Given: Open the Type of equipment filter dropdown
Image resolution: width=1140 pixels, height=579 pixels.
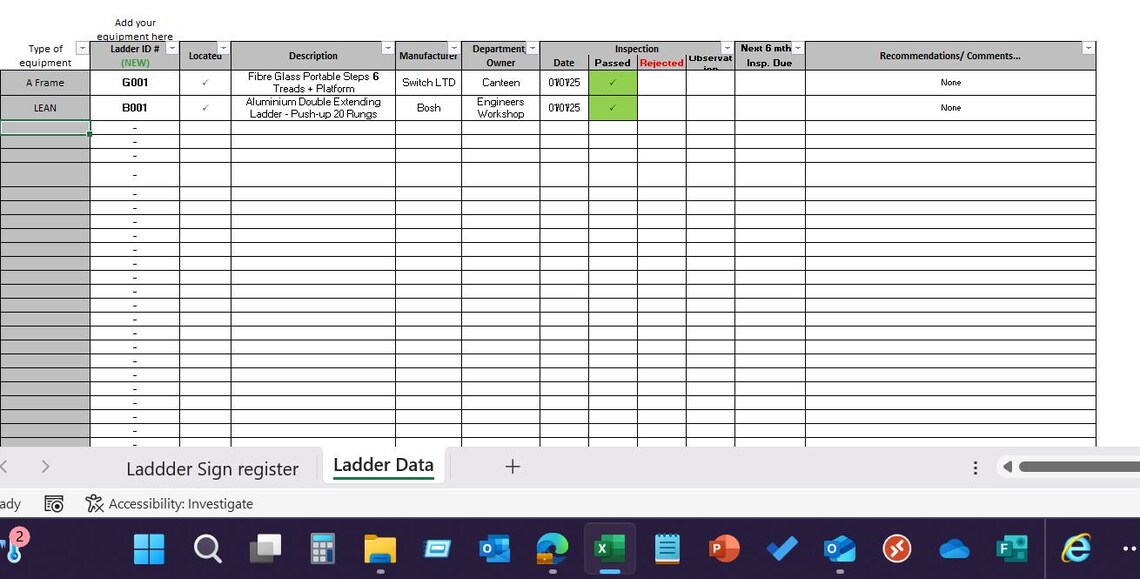Looking at the screenshot, I should tap(82, 48).
